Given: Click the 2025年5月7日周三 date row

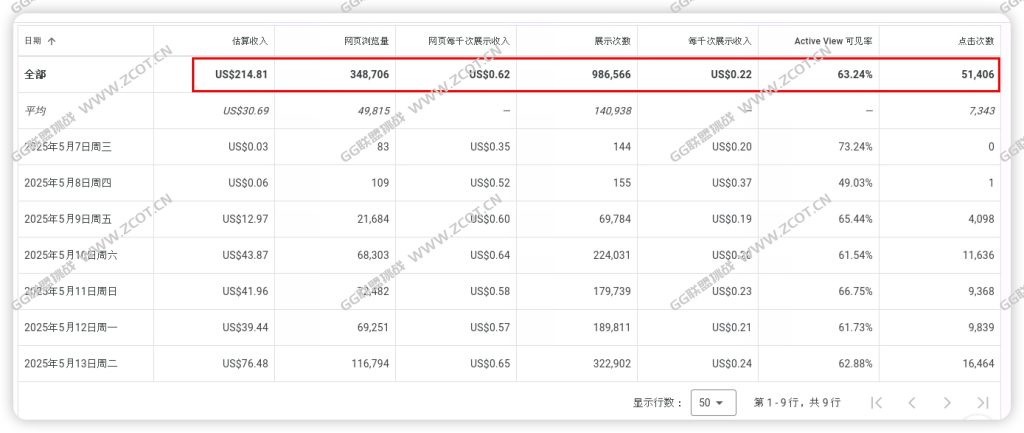Looking at the screenshot, I should [68, 147].
